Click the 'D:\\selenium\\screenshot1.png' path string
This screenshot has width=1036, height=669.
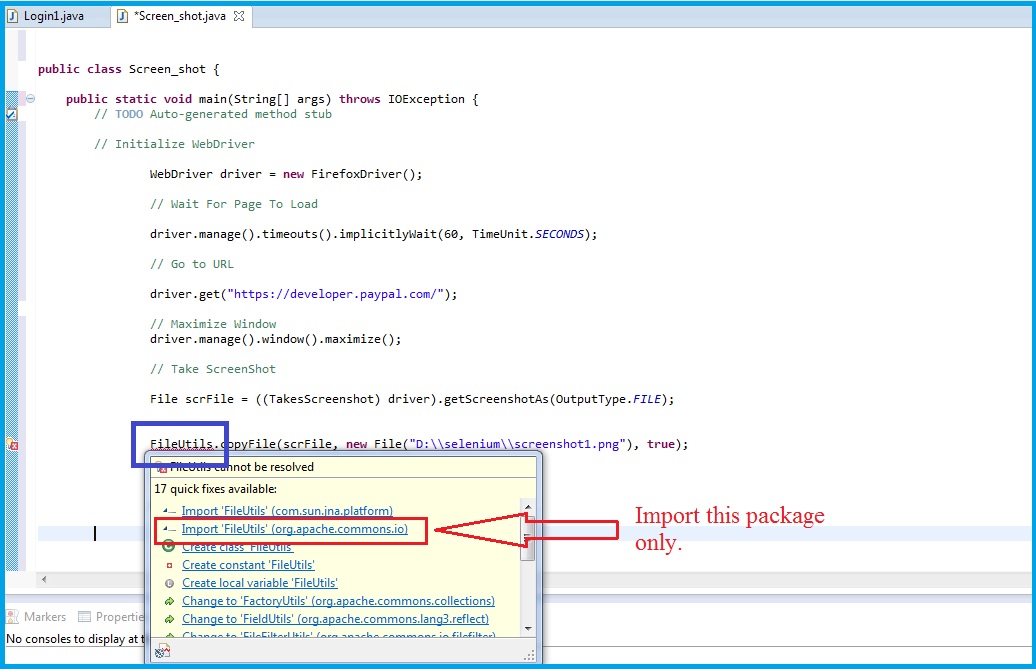coord(517,444)
